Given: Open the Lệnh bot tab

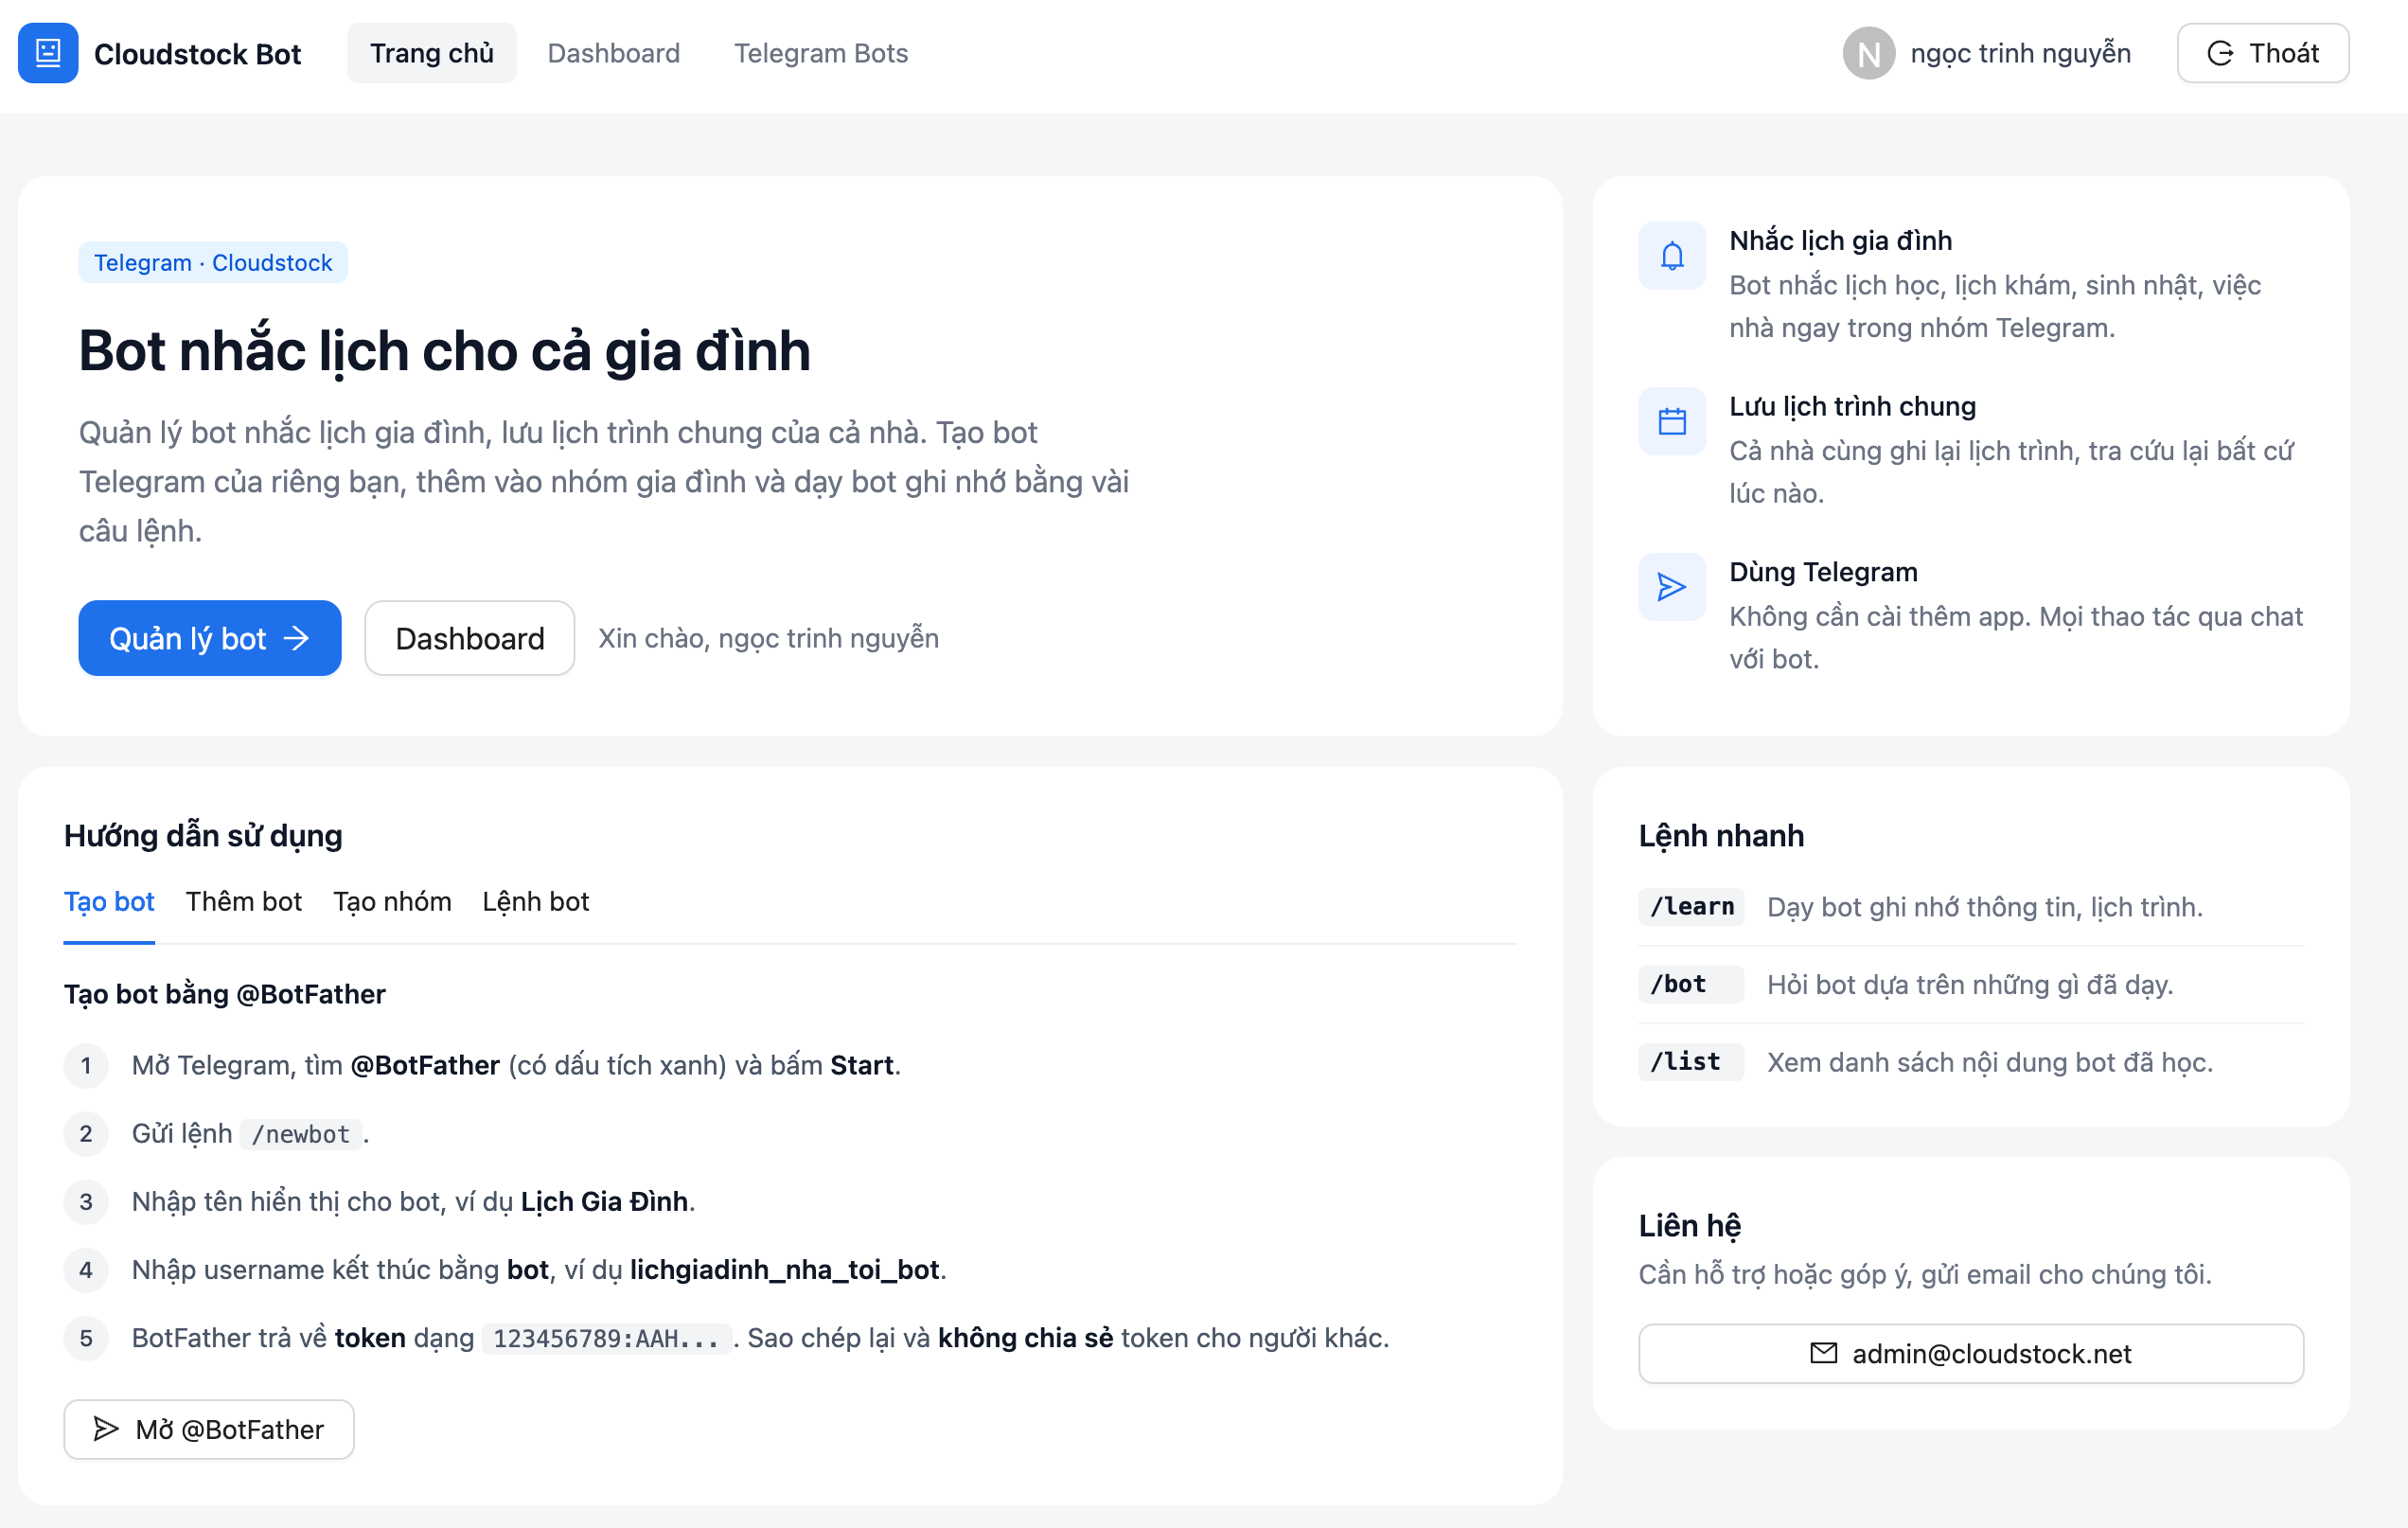Looking at the screenshot, I should tap(535, 902).
